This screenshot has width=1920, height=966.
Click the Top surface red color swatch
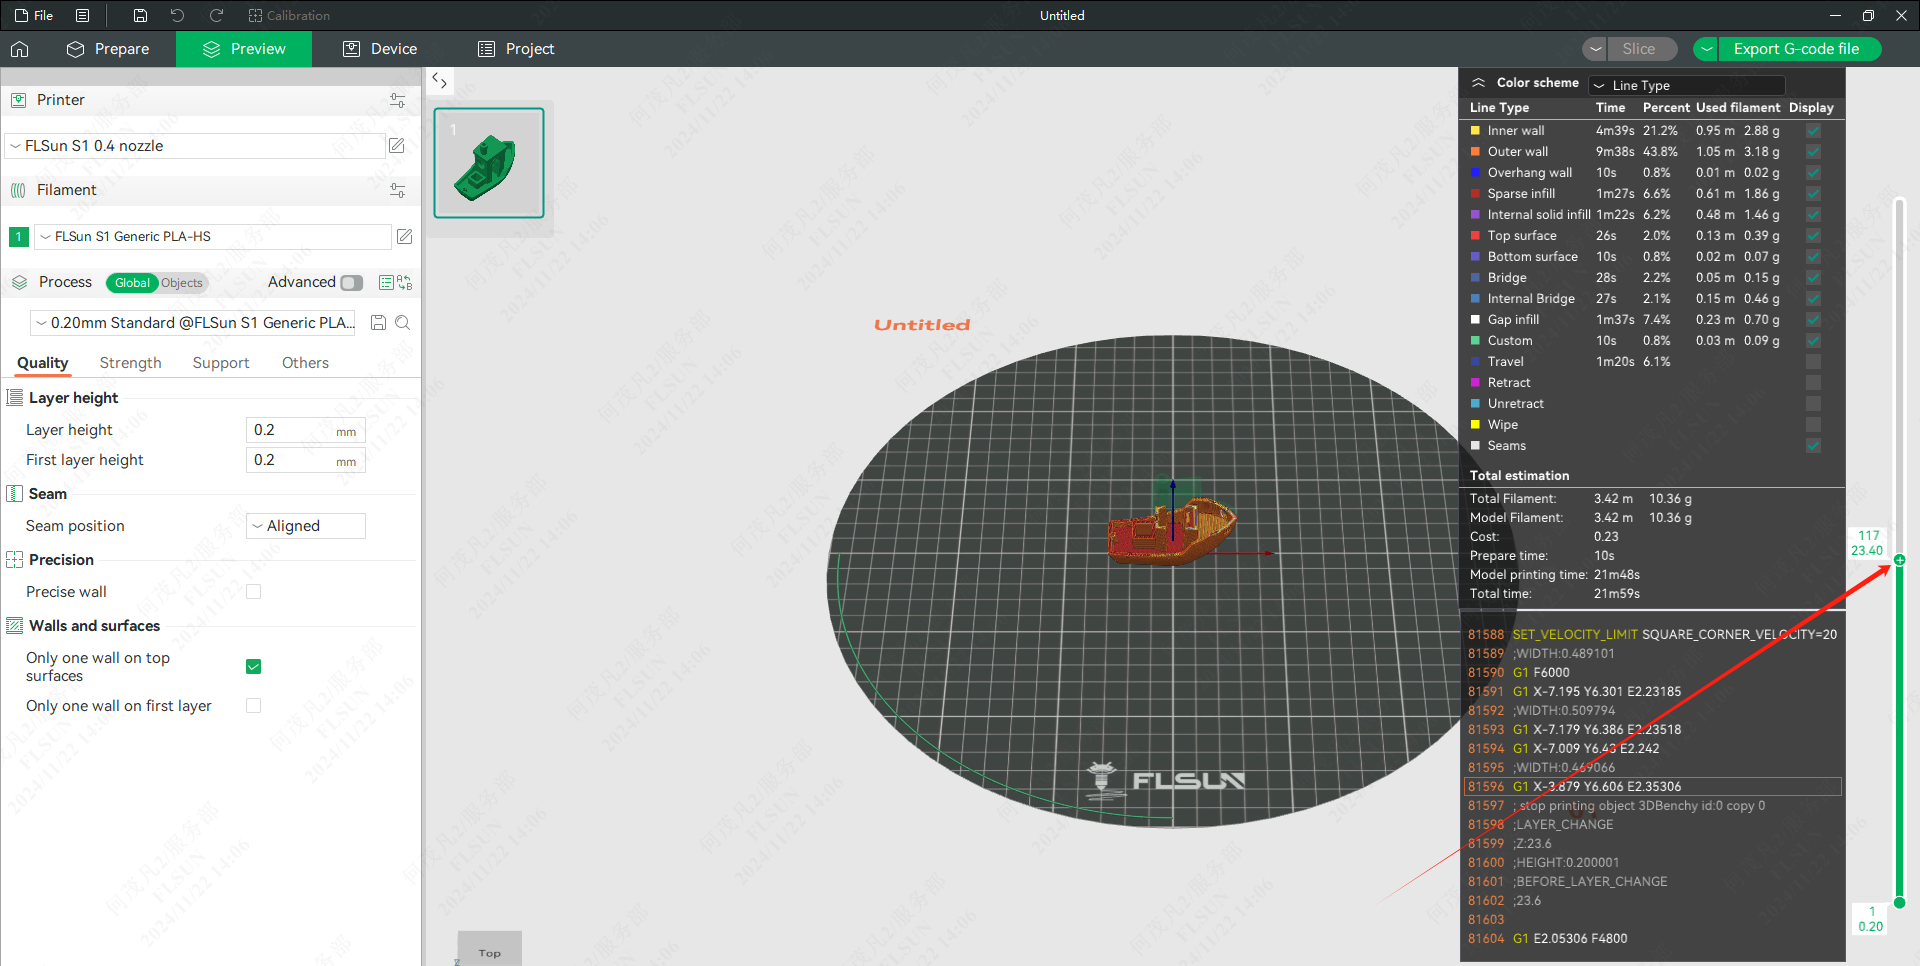(1475, 236)
